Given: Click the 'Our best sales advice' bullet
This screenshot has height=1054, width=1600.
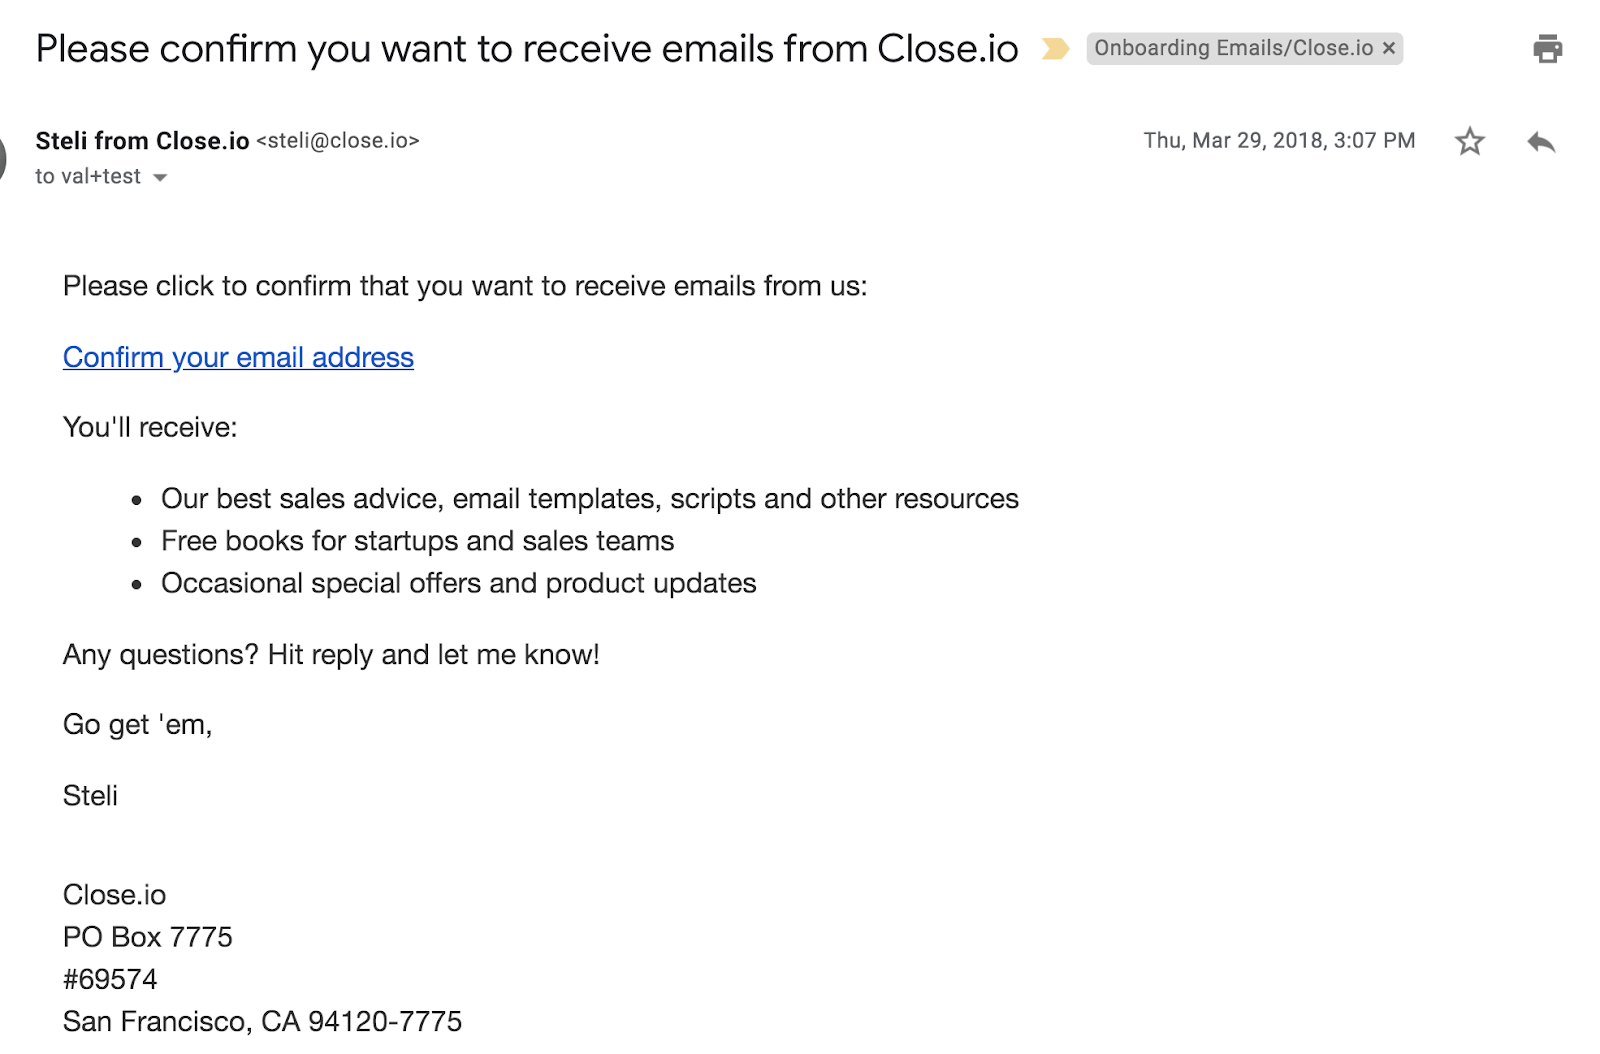Looking at the screenshot, I should 590,499.
